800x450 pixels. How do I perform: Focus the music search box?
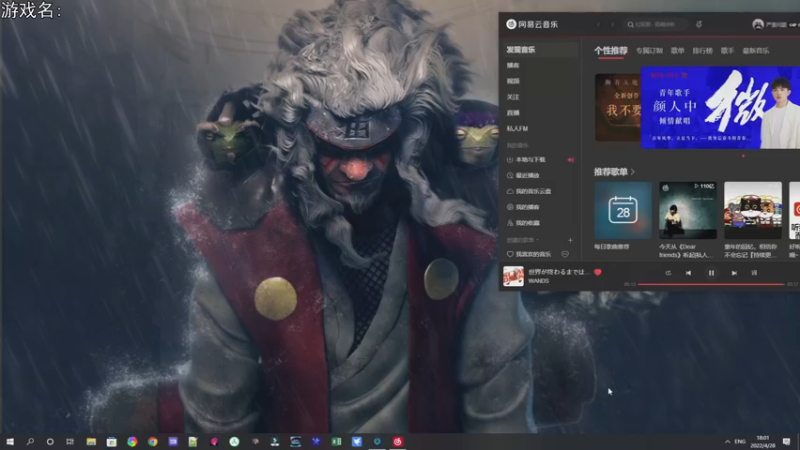point(655,24)
